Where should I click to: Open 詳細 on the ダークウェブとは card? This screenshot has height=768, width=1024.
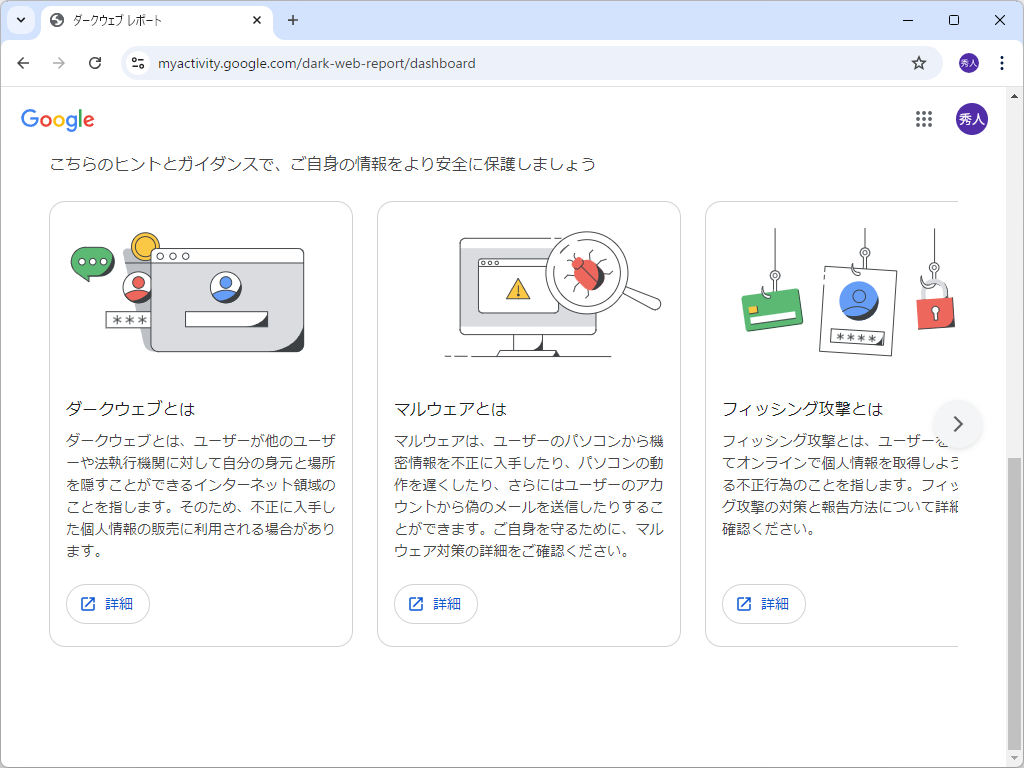(107, 603)
